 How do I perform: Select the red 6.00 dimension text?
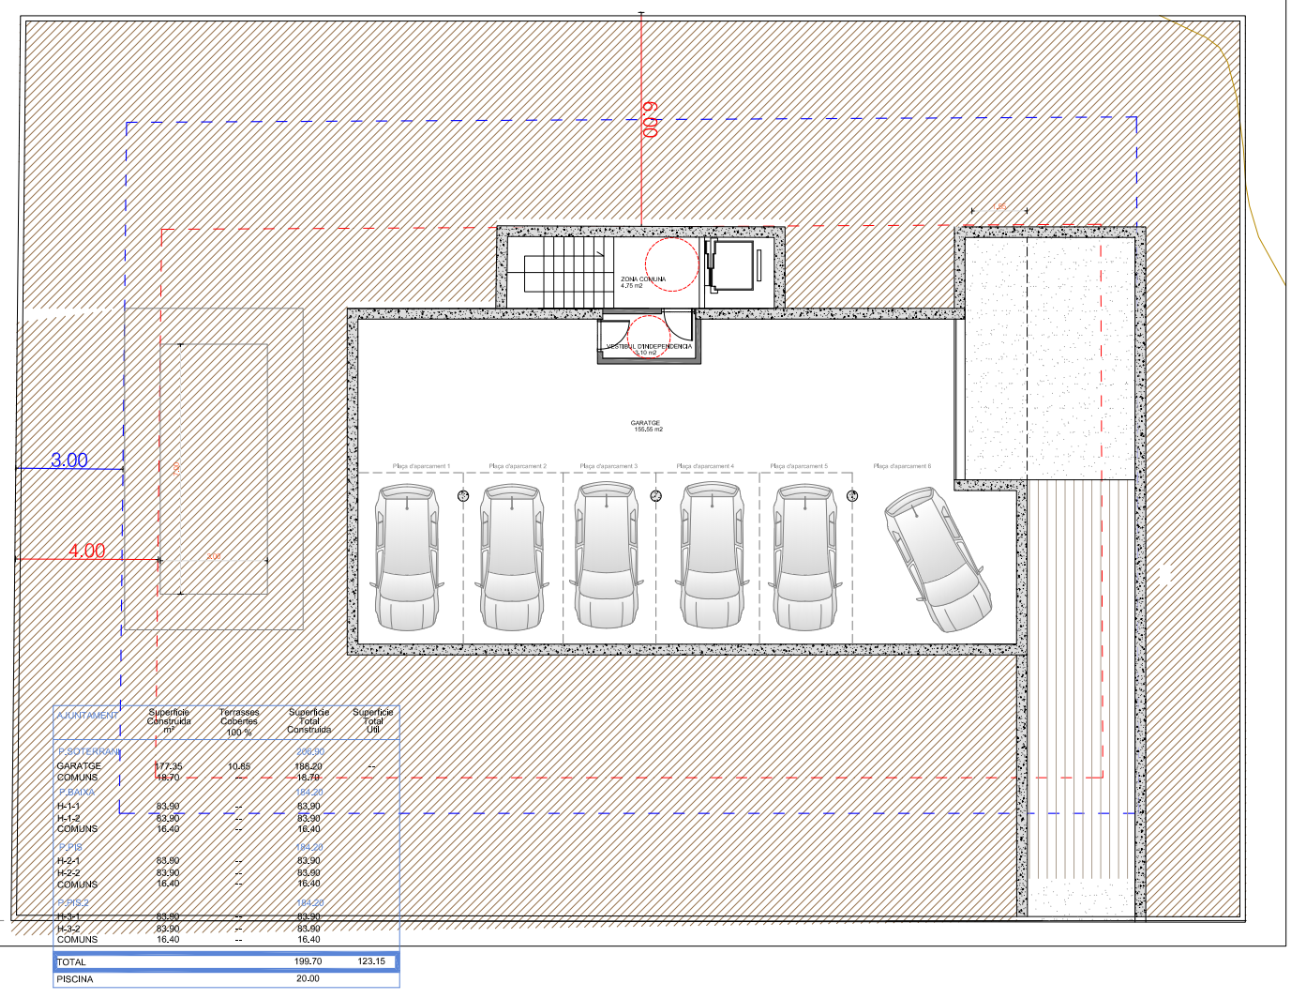point(650,120)
